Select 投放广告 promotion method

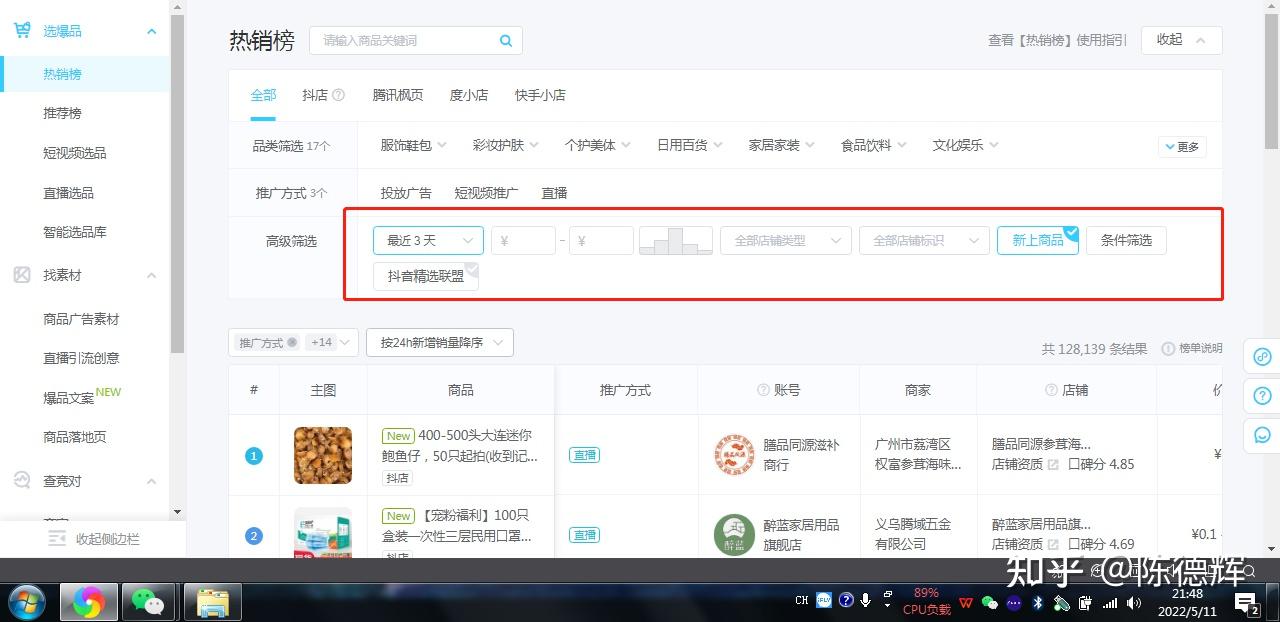(x=406, y=193)
